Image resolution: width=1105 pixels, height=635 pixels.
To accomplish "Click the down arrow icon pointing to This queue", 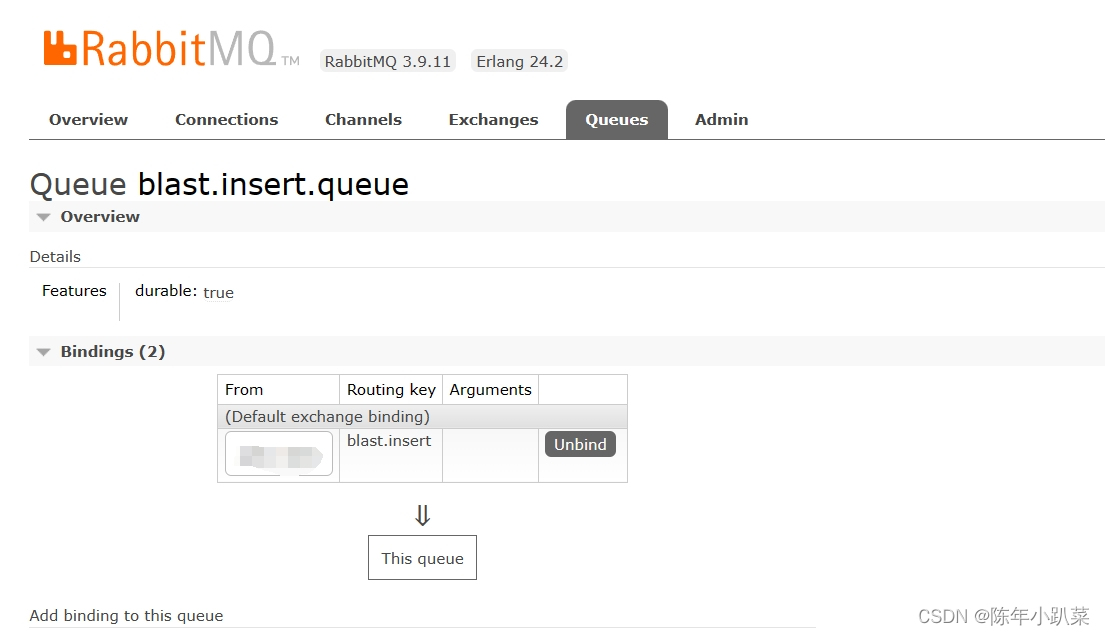I will (x=422, y=514).
